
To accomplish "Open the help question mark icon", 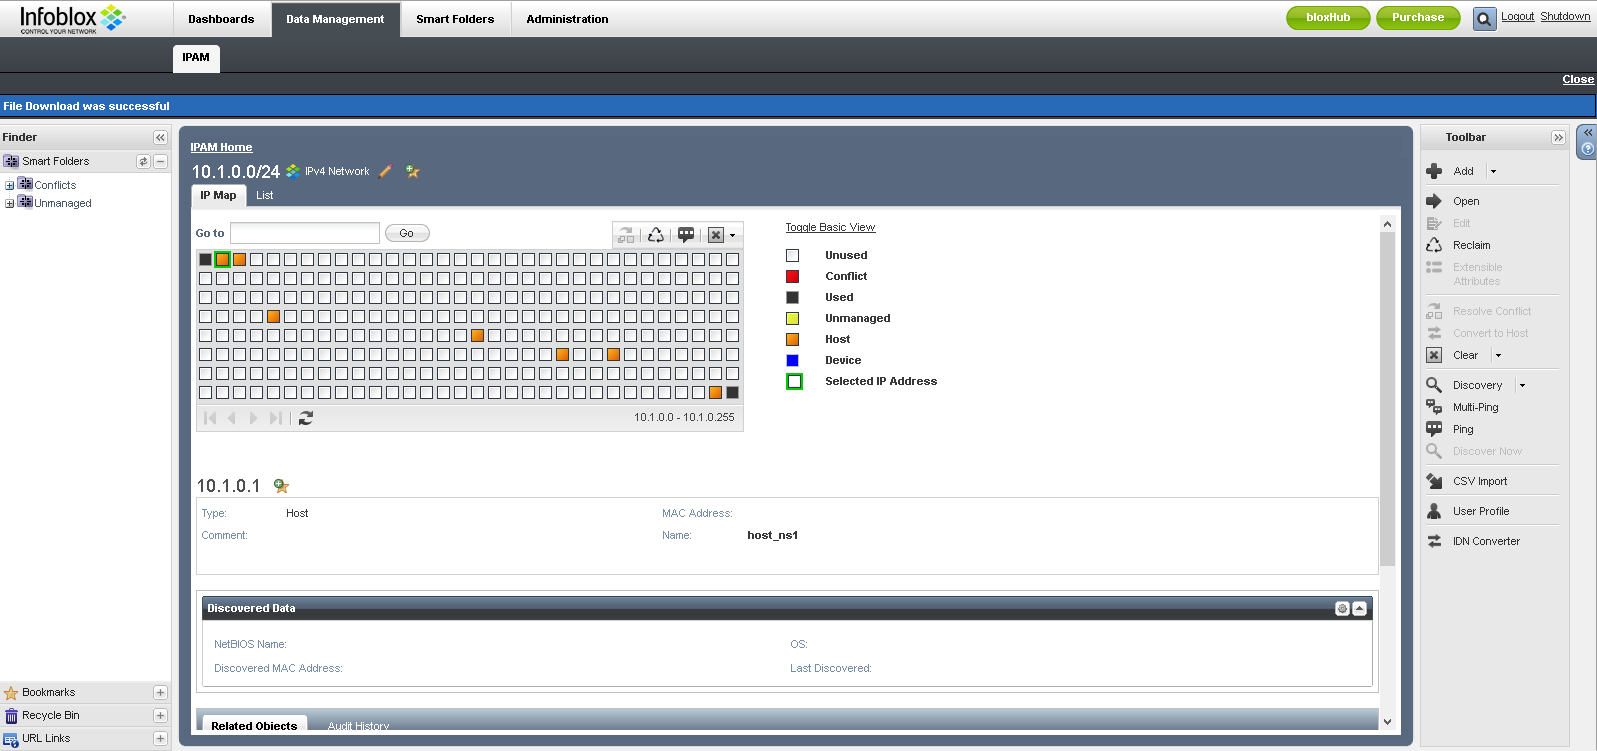I will (x=1587, y=149).
